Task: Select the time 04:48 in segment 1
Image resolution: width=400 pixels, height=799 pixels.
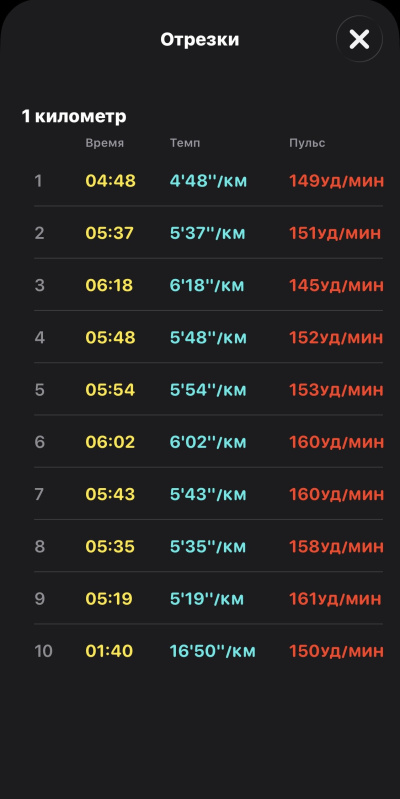Action: [x=111, y=181]
